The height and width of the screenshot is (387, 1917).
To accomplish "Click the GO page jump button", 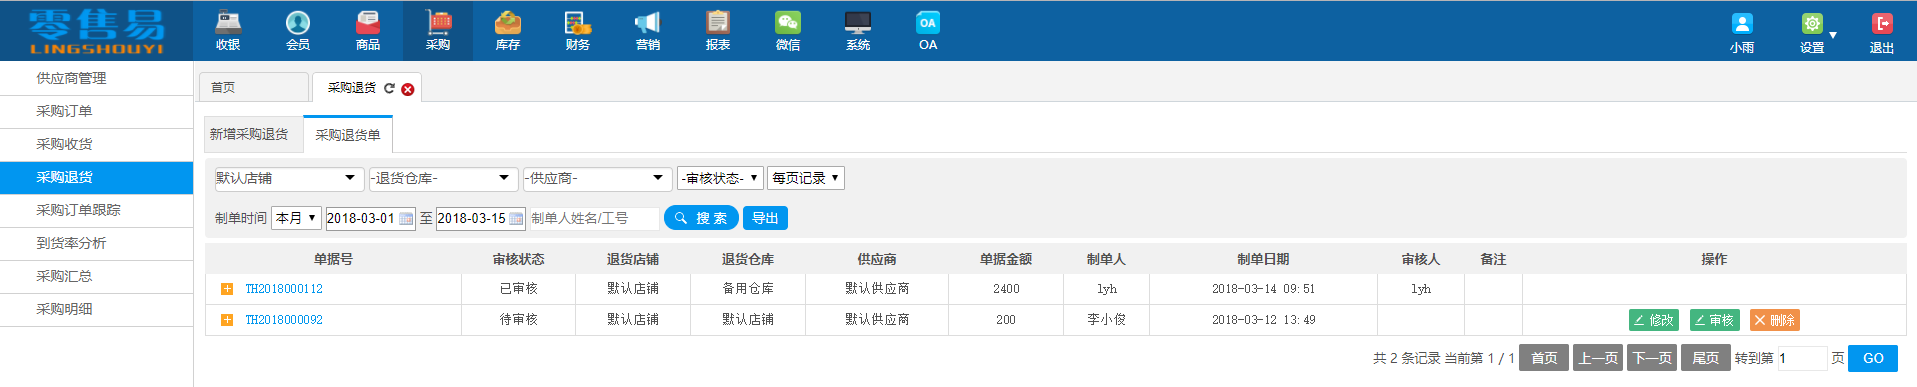I will pyautogui.click(x=1873, y=358).
